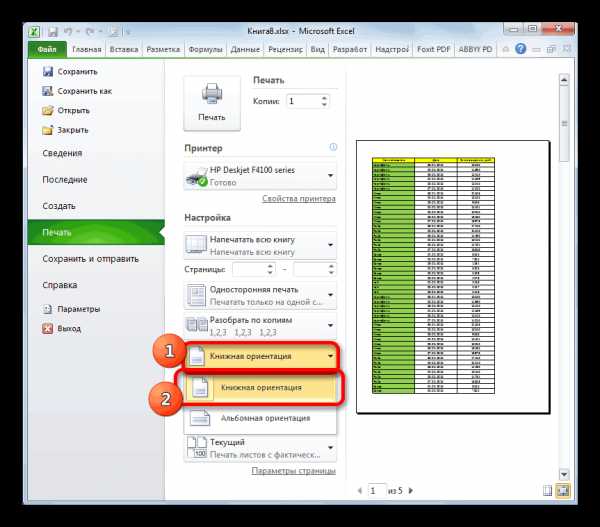Go to the previous preview page arrow
Screen dimensions: 600x527
pyautogui.click(x=360, y=491)
